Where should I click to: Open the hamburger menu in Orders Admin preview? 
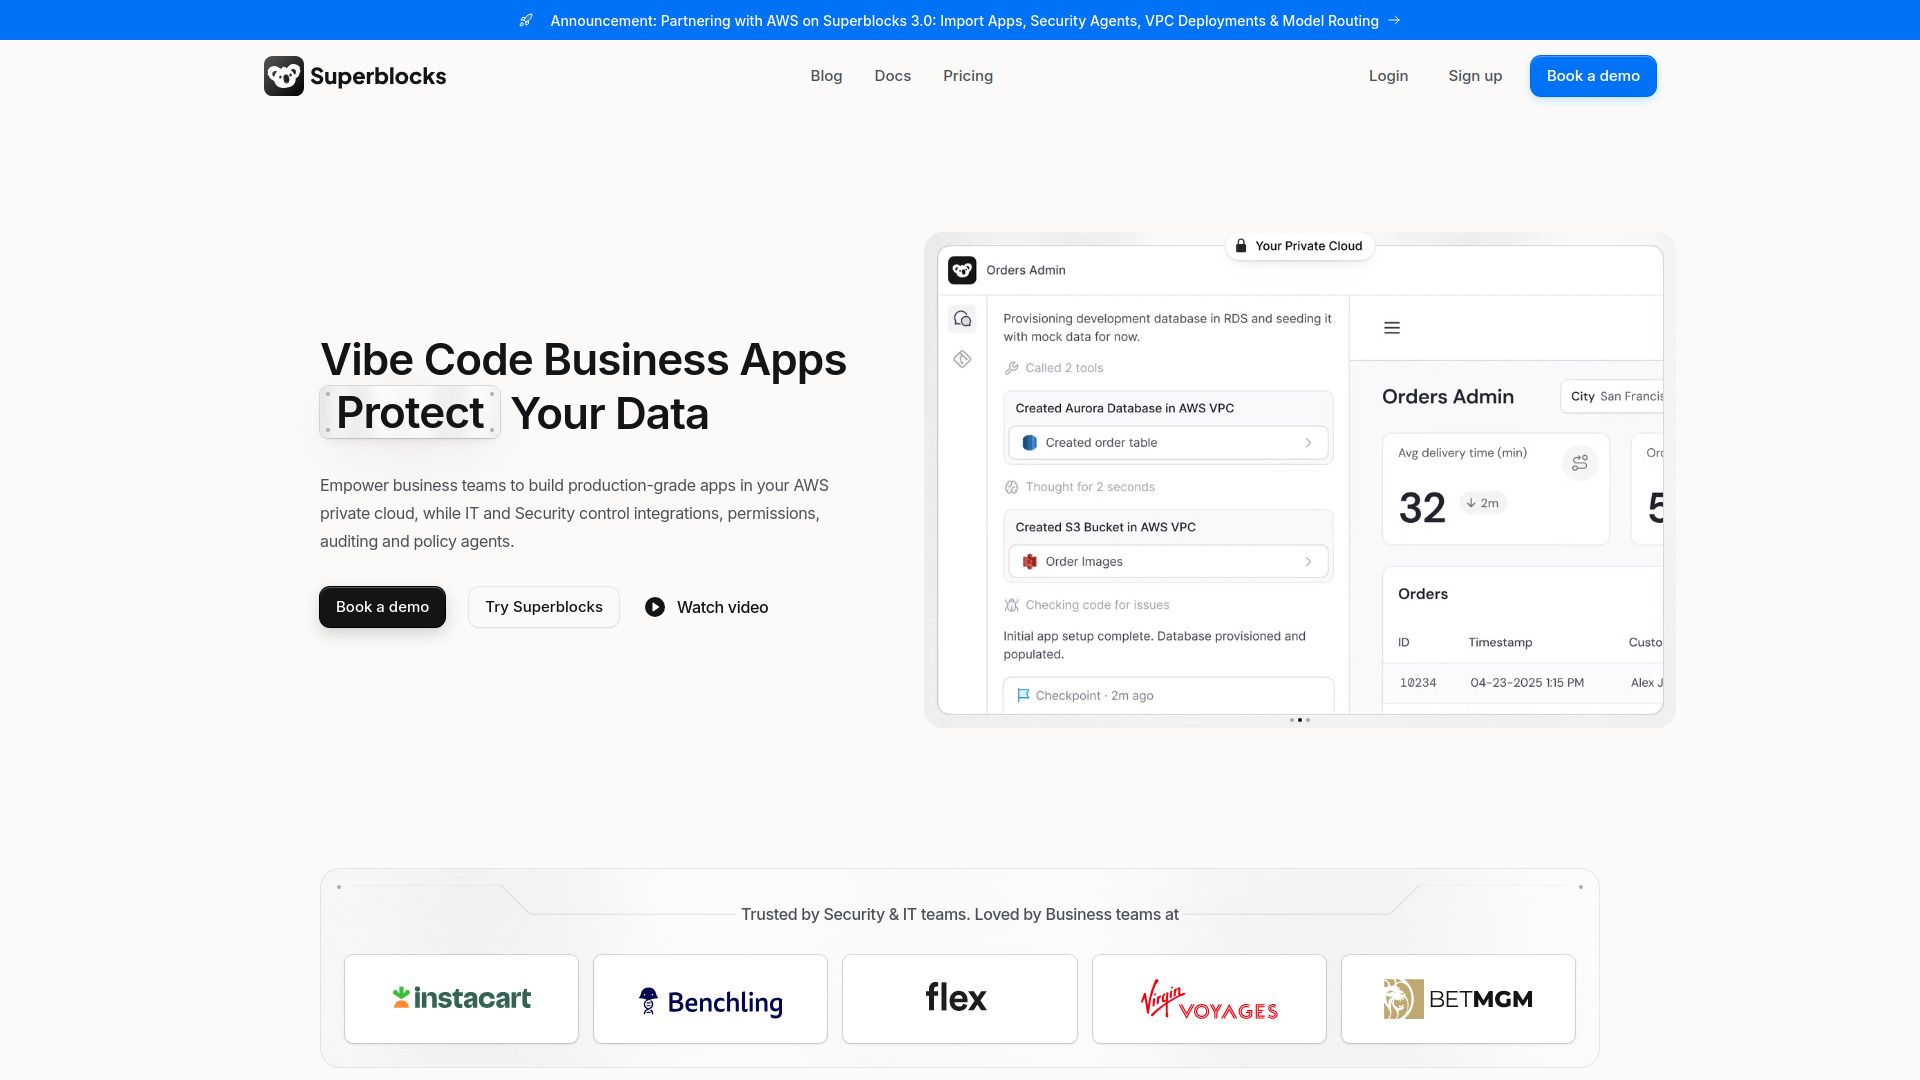[x=1392, y=328]
